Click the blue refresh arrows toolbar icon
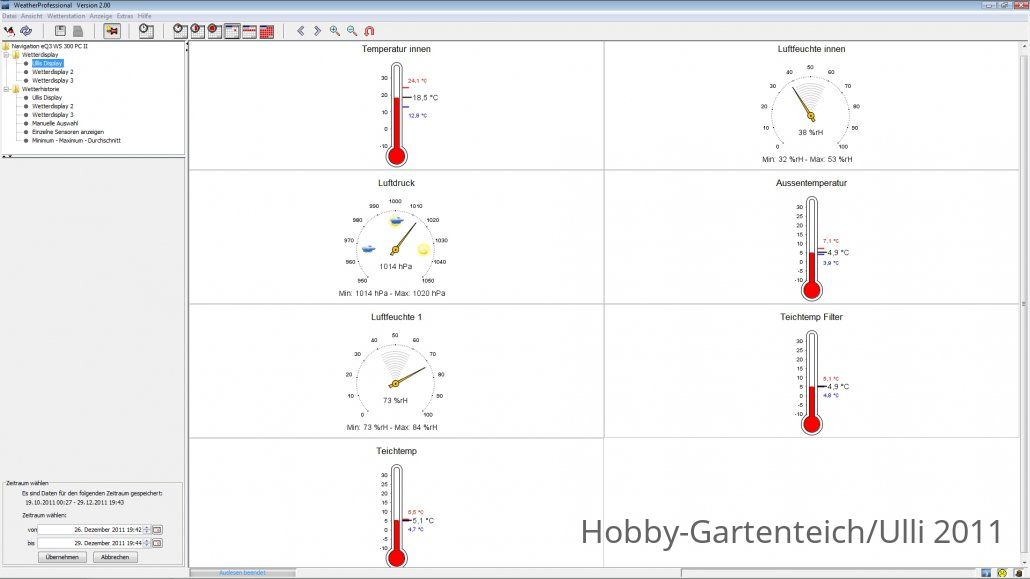Viewport: 1030px width, 579px height. pyautogui.click(x=26, y=31)
